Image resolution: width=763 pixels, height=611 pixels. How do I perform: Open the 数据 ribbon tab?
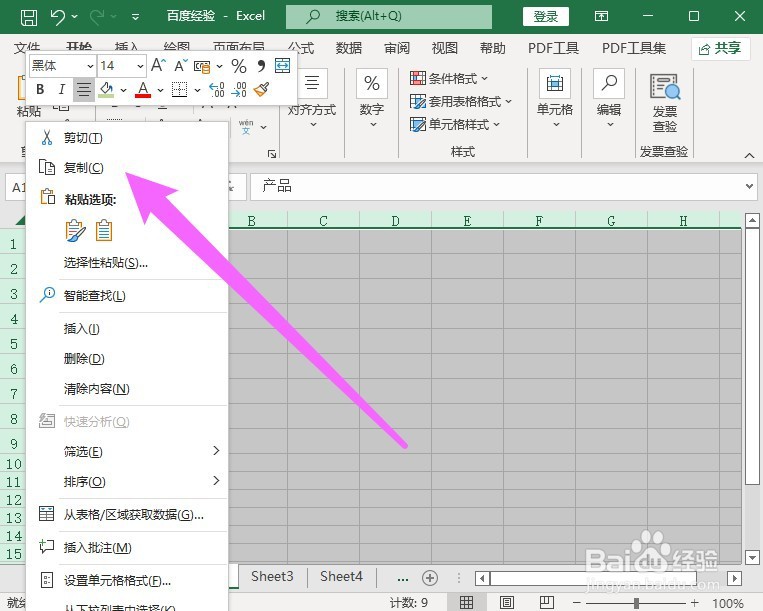click(x=349, y=48)
